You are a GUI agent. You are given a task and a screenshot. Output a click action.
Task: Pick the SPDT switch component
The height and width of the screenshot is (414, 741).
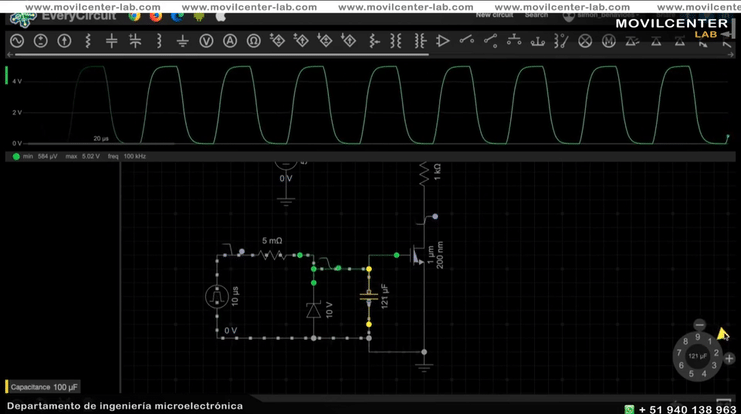490,41
